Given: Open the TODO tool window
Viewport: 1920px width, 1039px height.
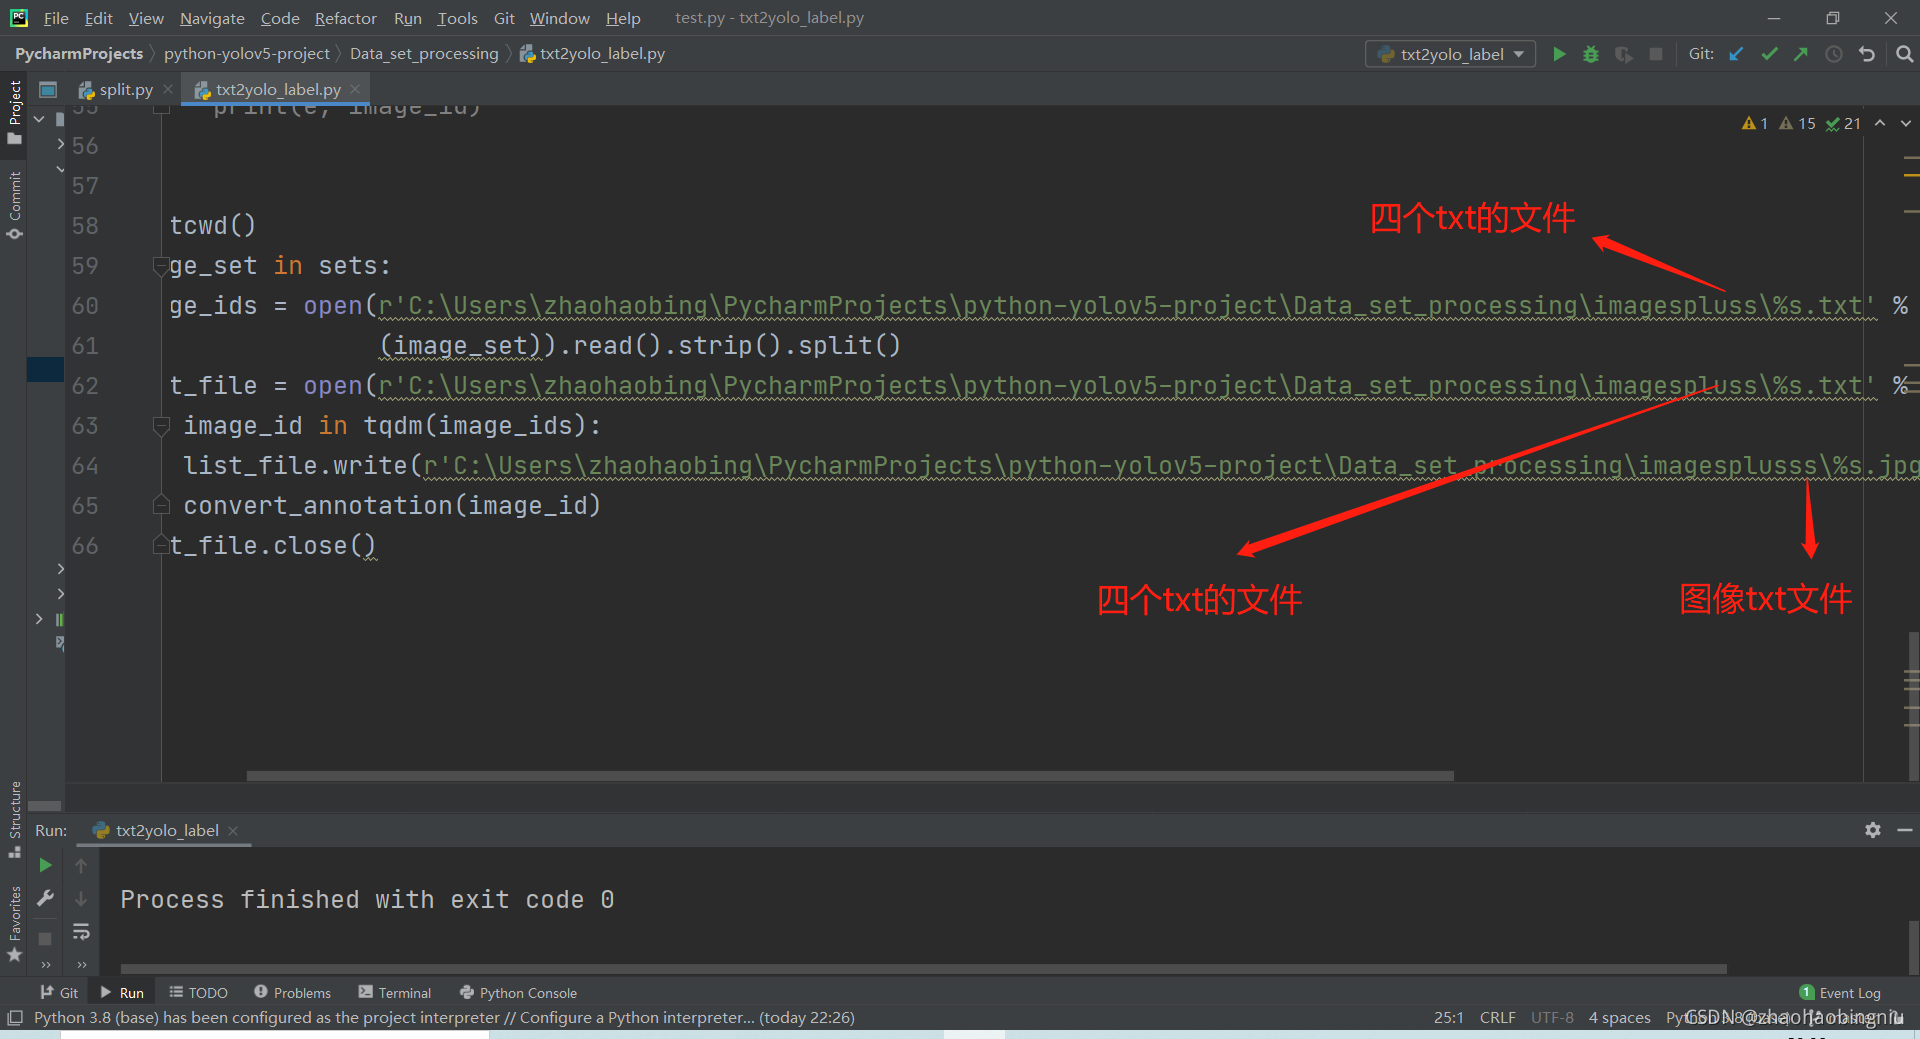Looking at the screenshot, I should pos(198,993).
